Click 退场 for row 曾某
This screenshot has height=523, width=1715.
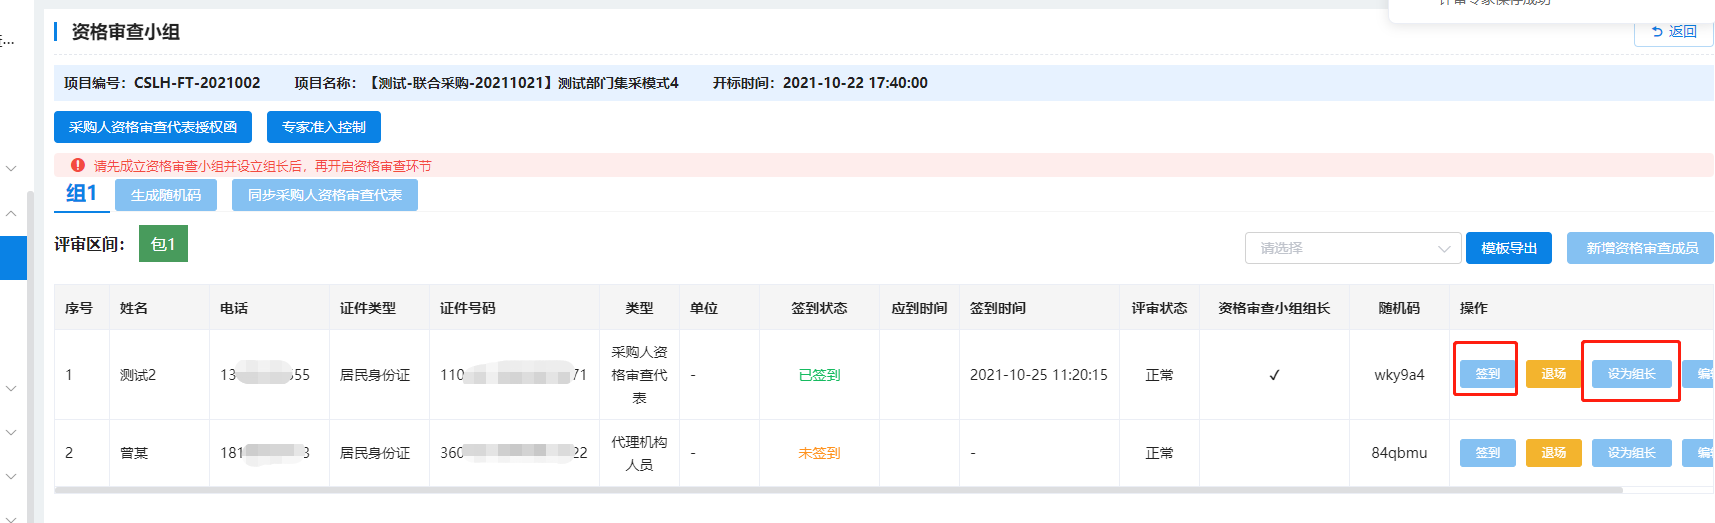[1553, 453]
